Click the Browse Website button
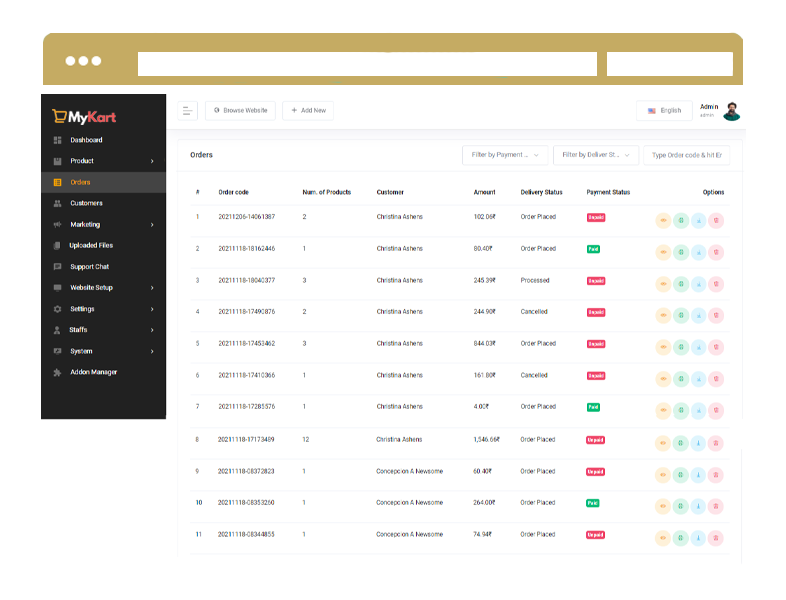Screen dimensions: 786x600 (x=240, y=110)
